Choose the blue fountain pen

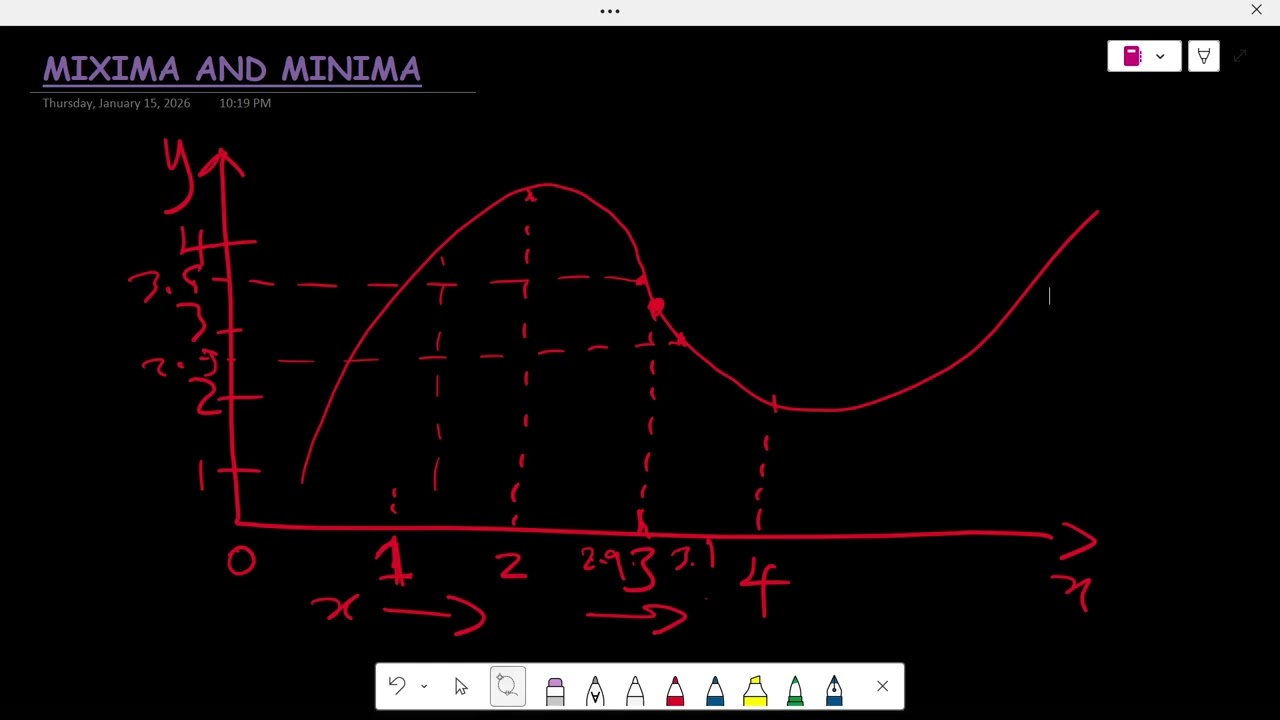tap(835, 690)
